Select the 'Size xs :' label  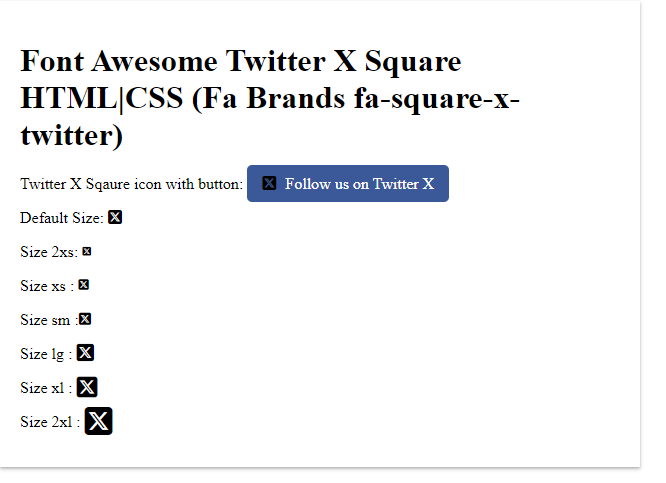pyautogui.click(x=46, y=286)
